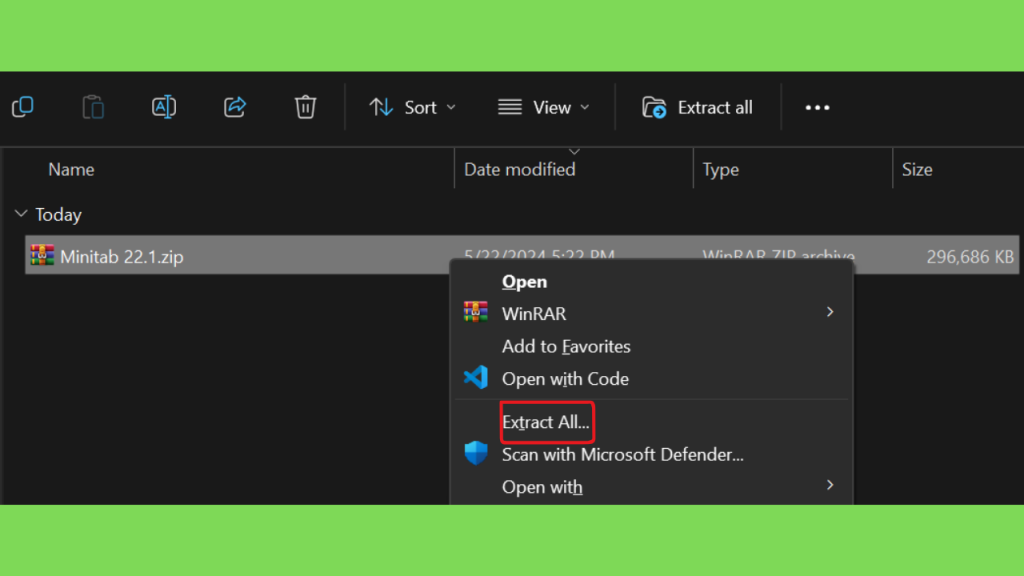Click the Share icon in toolbar
Image resolution: width=1024 pixels, height=576 pixels.
click(x=235, y=107)
